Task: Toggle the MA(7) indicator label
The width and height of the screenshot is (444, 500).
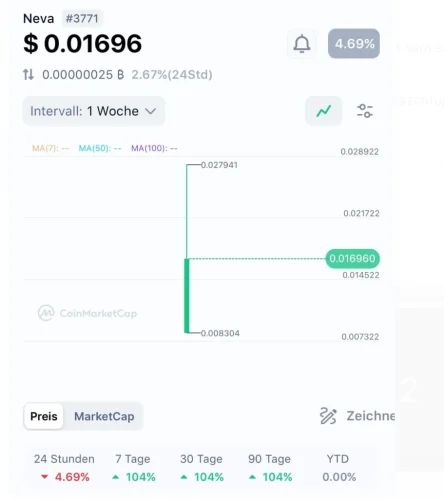Action: point(51,148)
